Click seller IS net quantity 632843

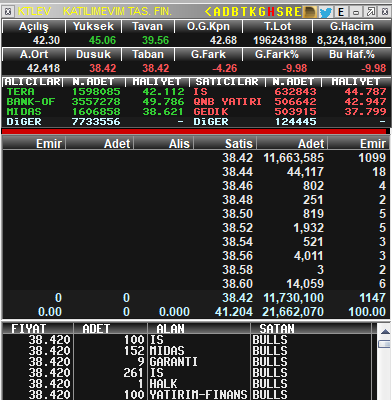click(x=295, y=92)
